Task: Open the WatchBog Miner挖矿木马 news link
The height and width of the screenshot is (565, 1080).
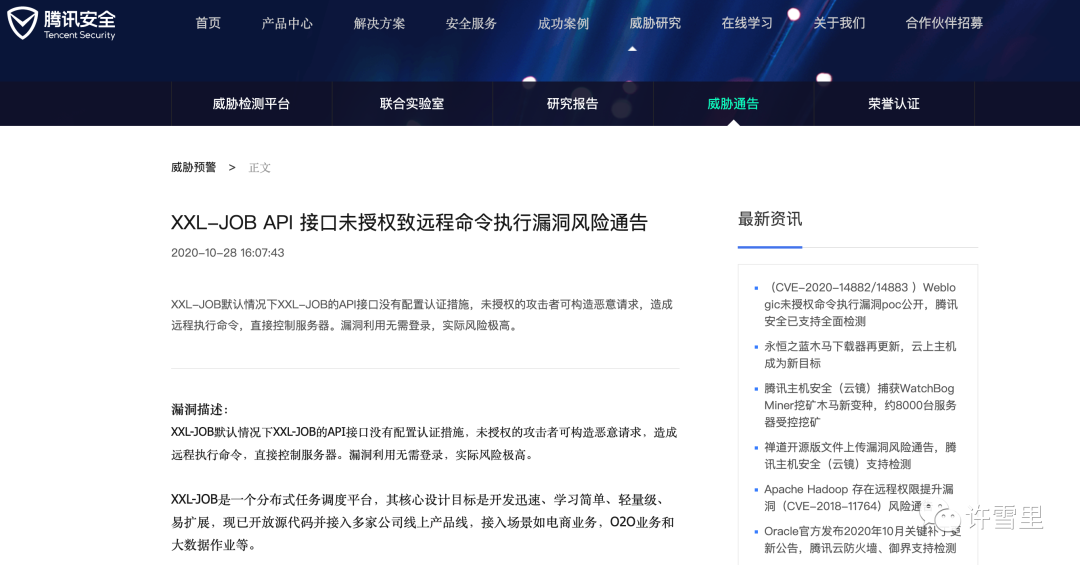Action: click(x=860, y=405)
